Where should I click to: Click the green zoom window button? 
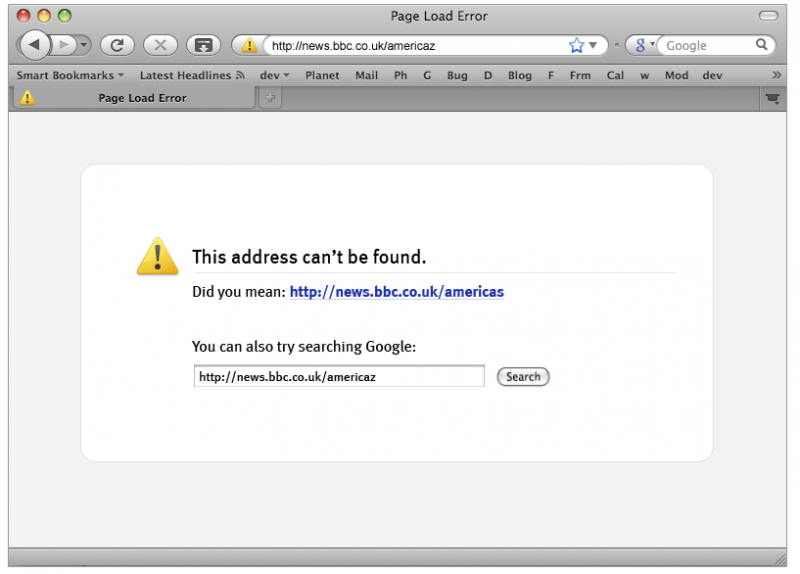[x=64, y=16]
